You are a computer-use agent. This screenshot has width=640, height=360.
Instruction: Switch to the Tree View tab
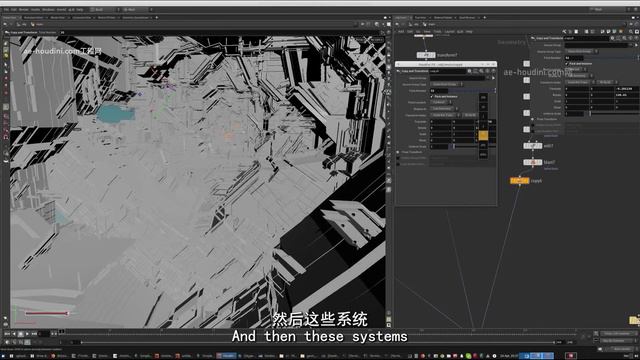(420, 18)
